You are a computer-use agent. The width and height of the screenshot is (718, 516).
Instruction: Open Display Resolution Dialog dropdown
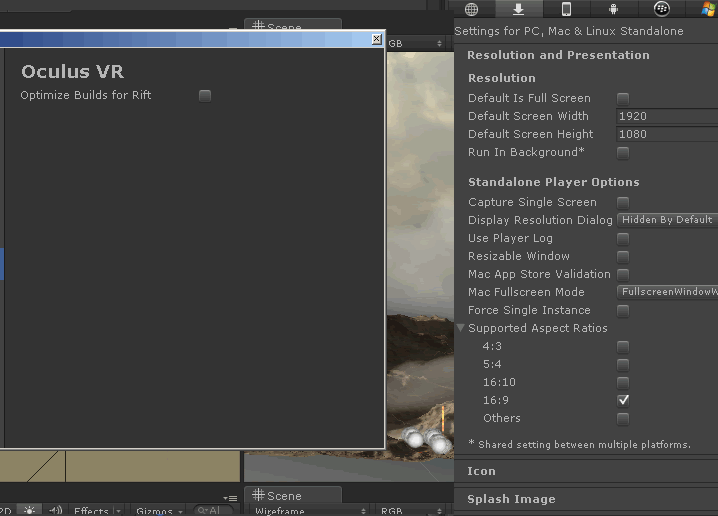(x=667, y=220)
